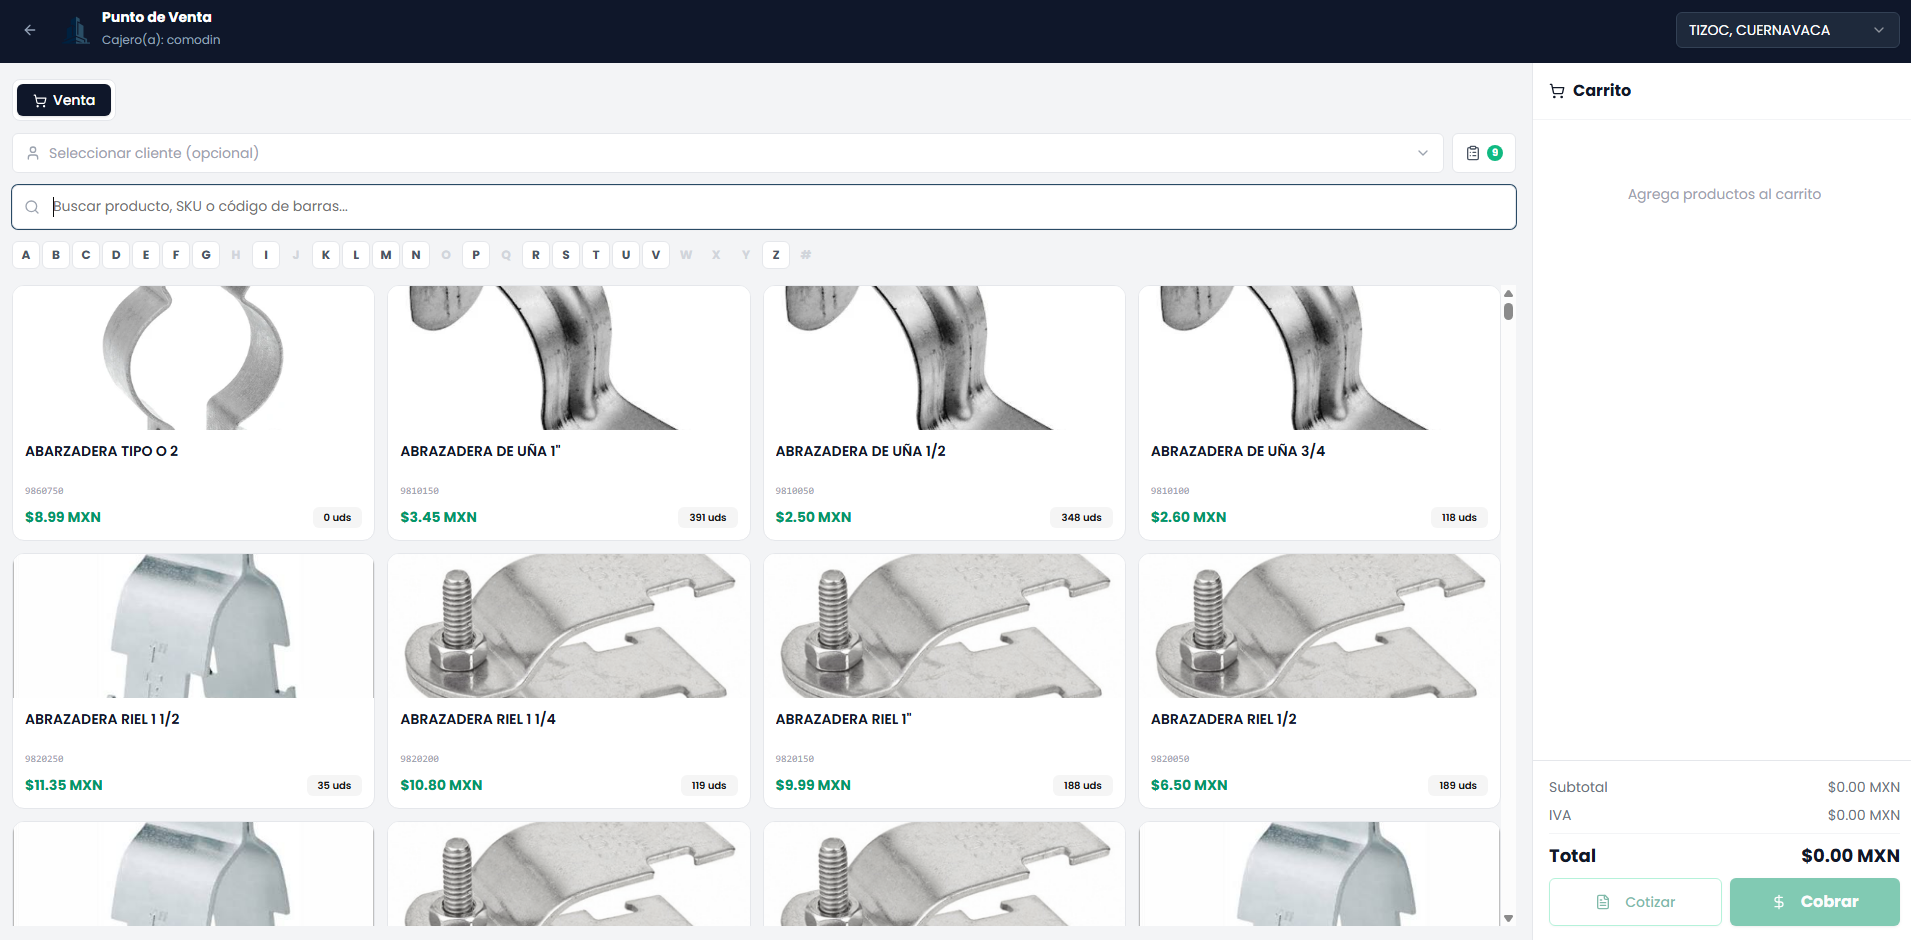The height and width of the screenshot is (940, 1911).
Task: Select ABRAZADERA DE UÑA 1/2 card
Action: tap(944, 413)
